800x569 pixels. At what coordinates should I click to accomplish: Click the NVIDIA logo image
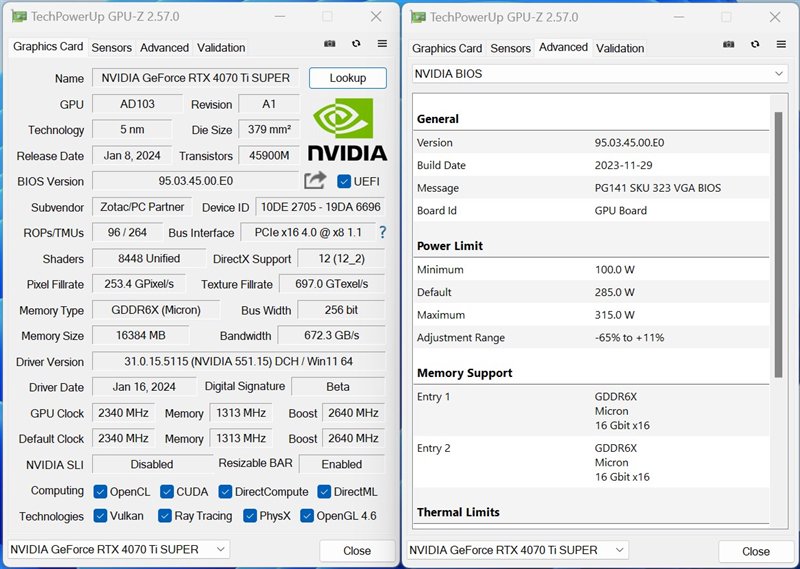click(347, 130)
